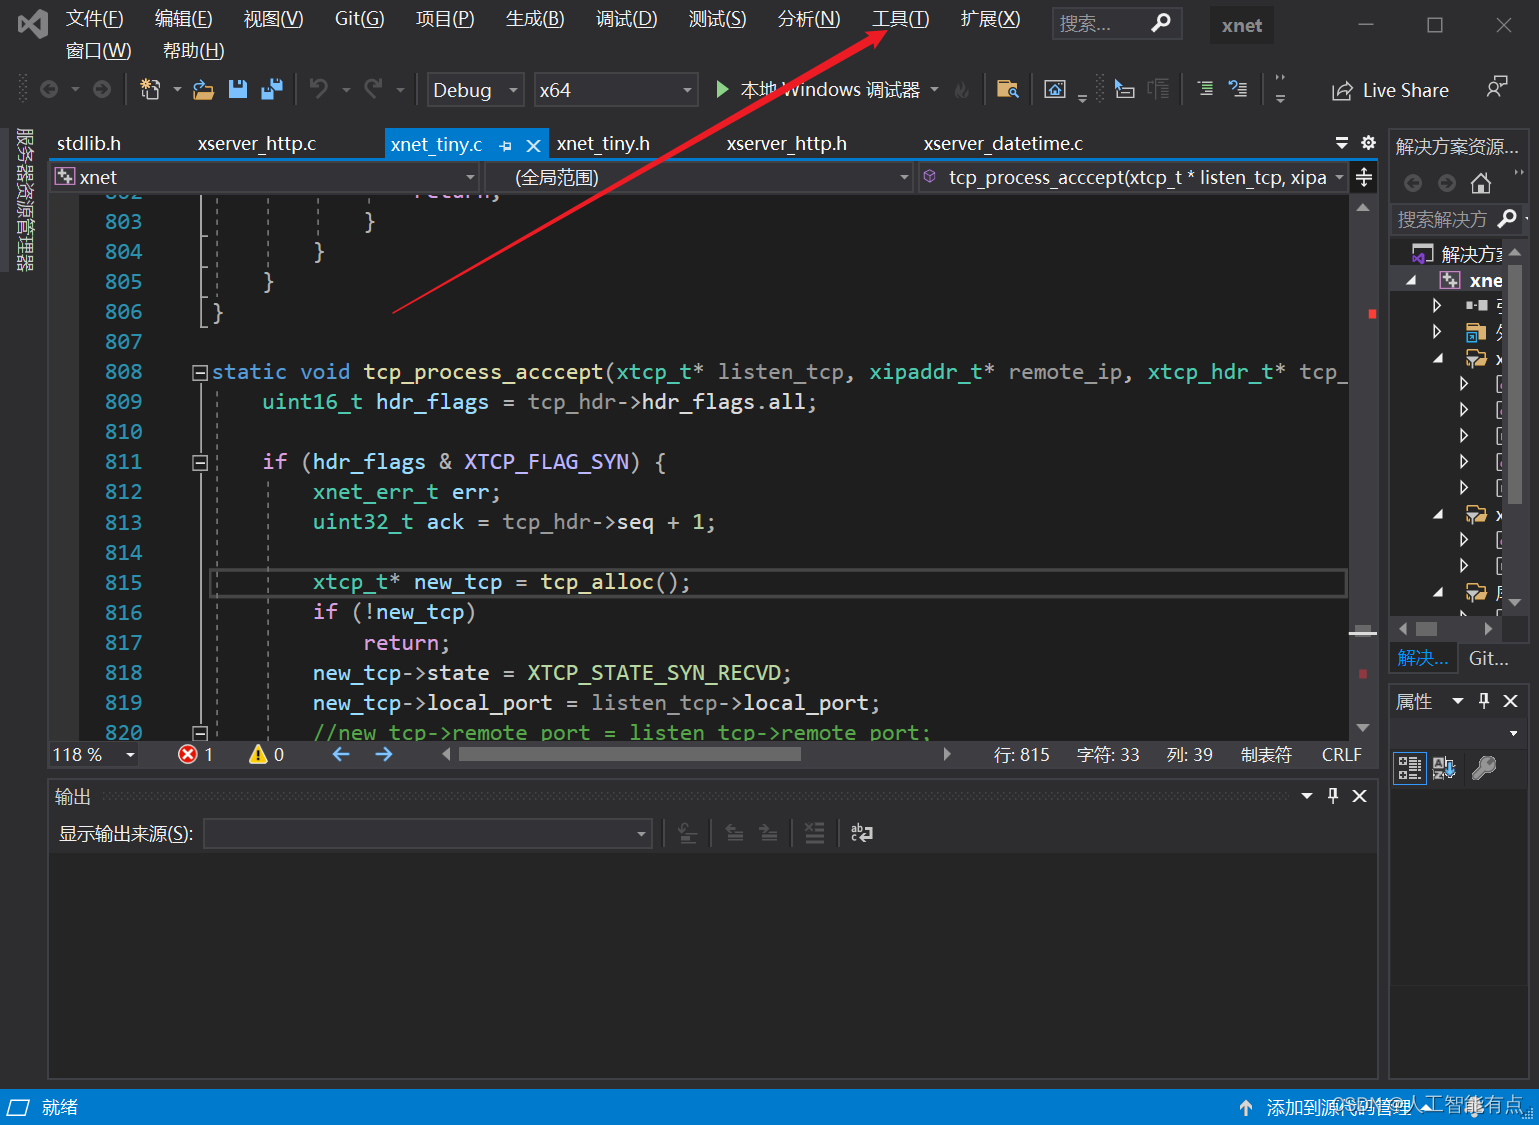Switch to xserver_http.c tab

[x=257, y=144]
